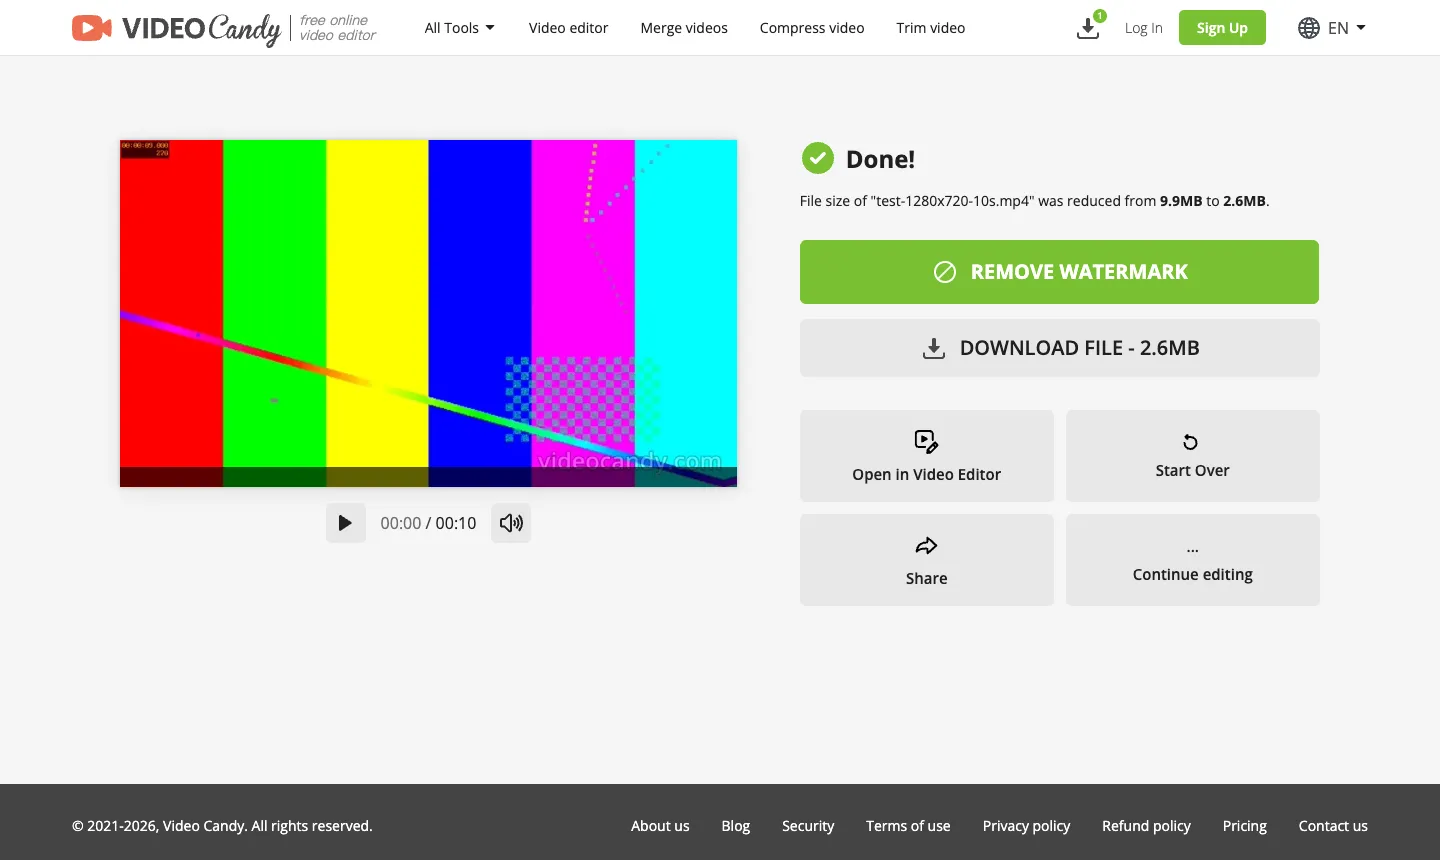The height and width of the screenshot is (860, 1440).
Task: Click the globe language icon
Action: click(x=1308, y=28)
